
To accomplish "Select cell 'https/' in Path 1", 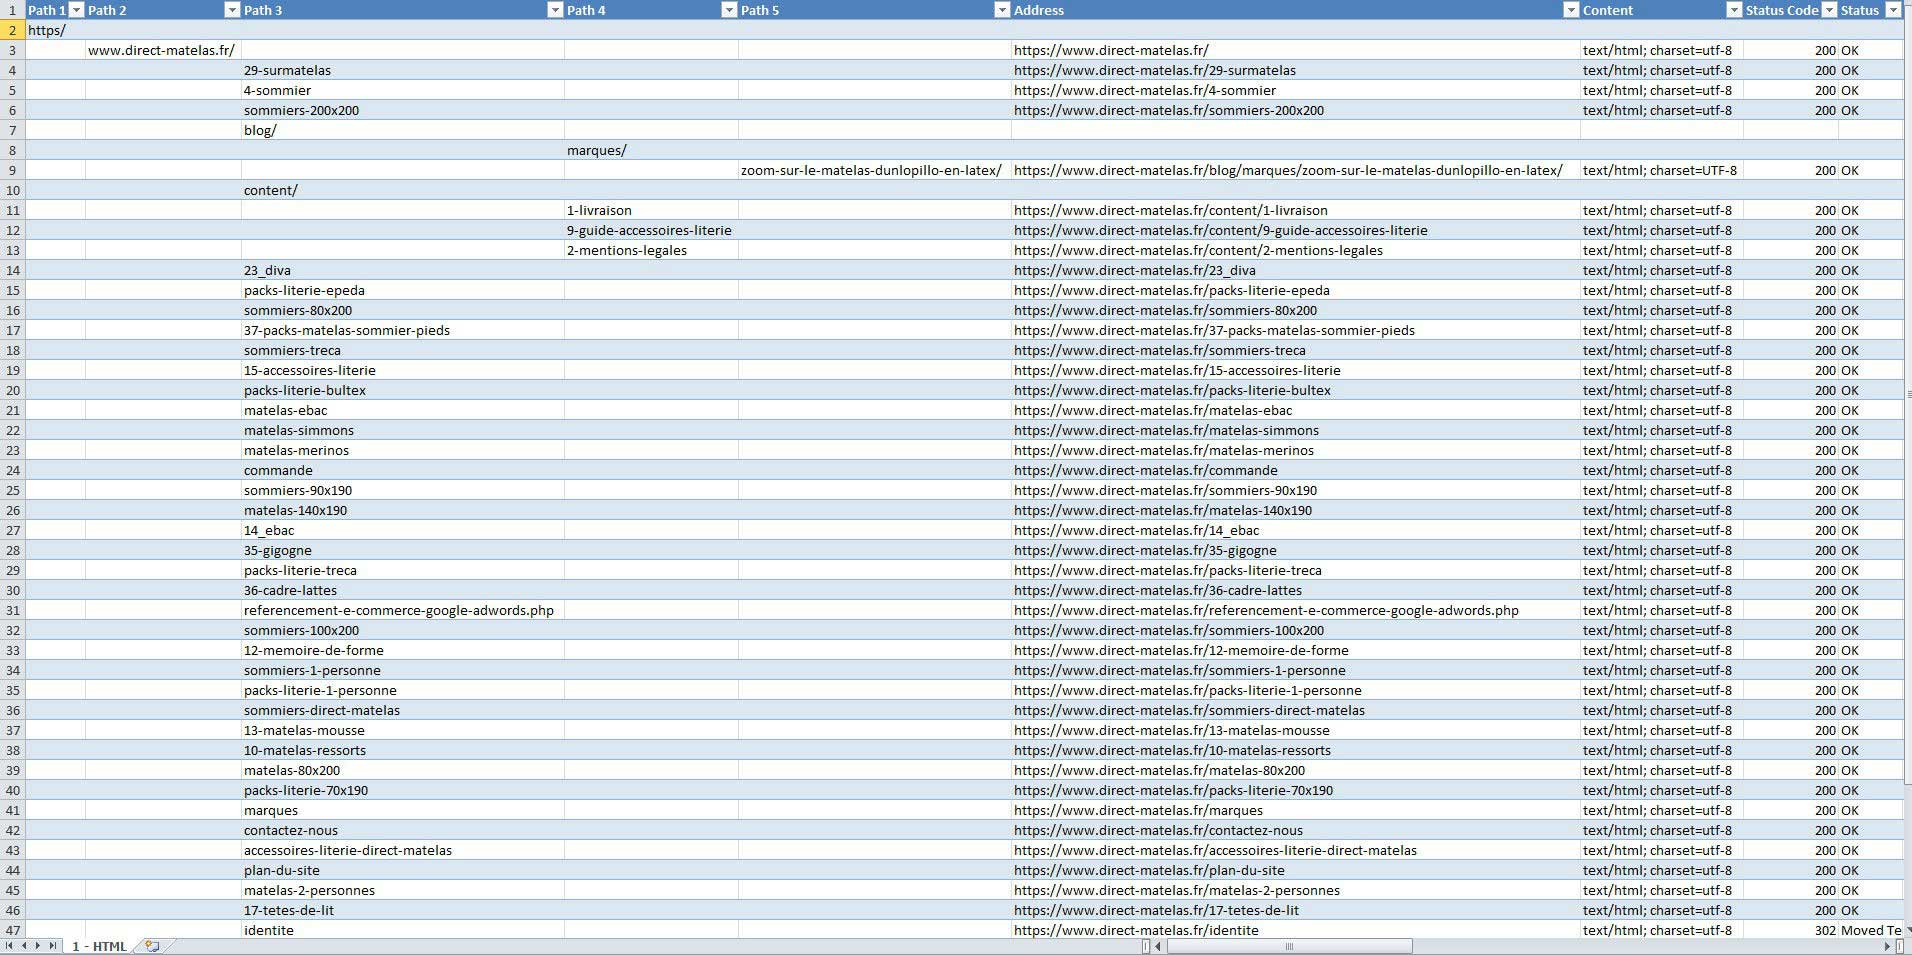I will click(x=55, y=30).
